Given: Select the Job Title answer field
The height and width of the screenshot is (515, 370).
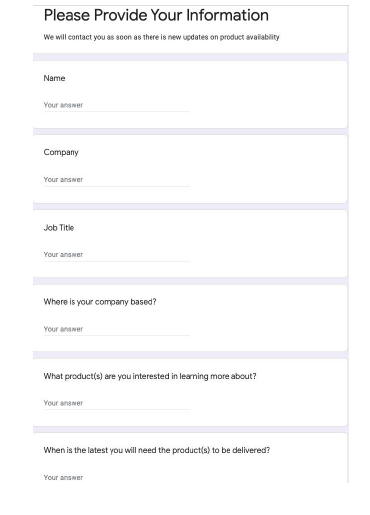Looking at the screenshot, I should click(117, 255).
